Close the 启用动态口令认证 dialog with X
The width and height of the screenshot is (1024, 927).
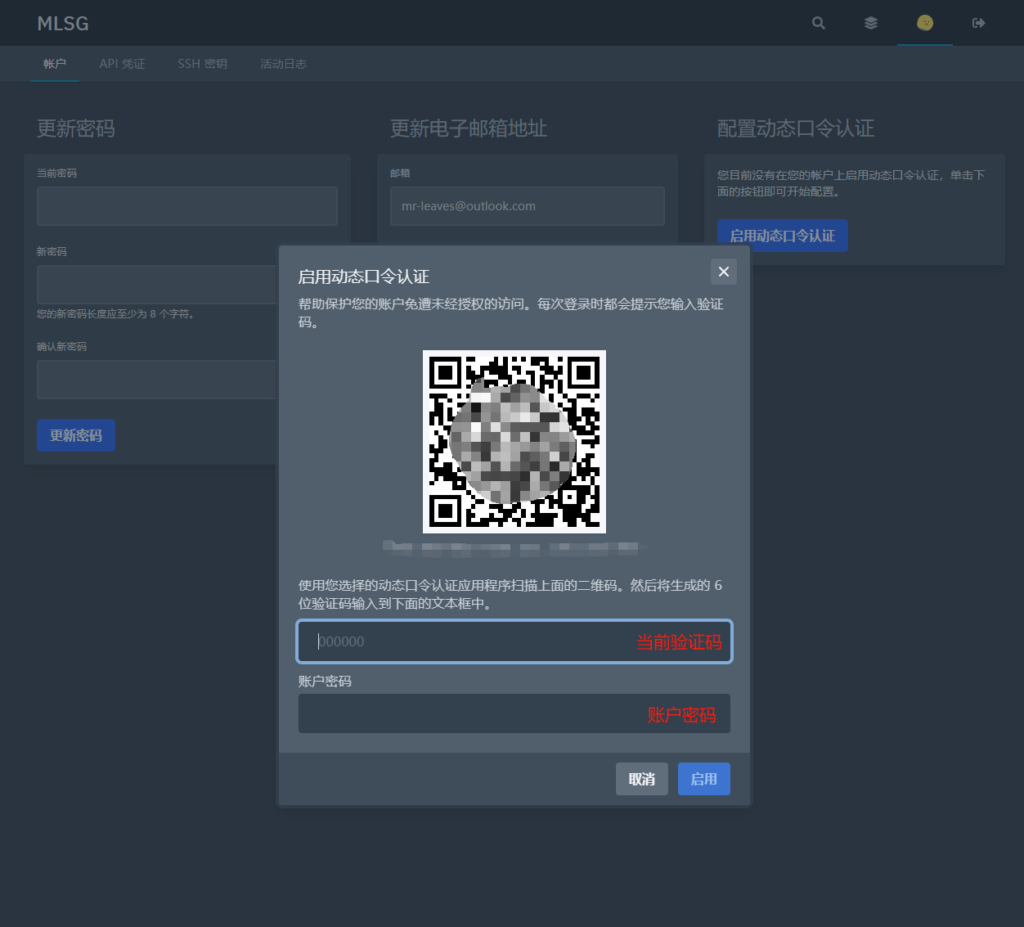click(724, 271)
